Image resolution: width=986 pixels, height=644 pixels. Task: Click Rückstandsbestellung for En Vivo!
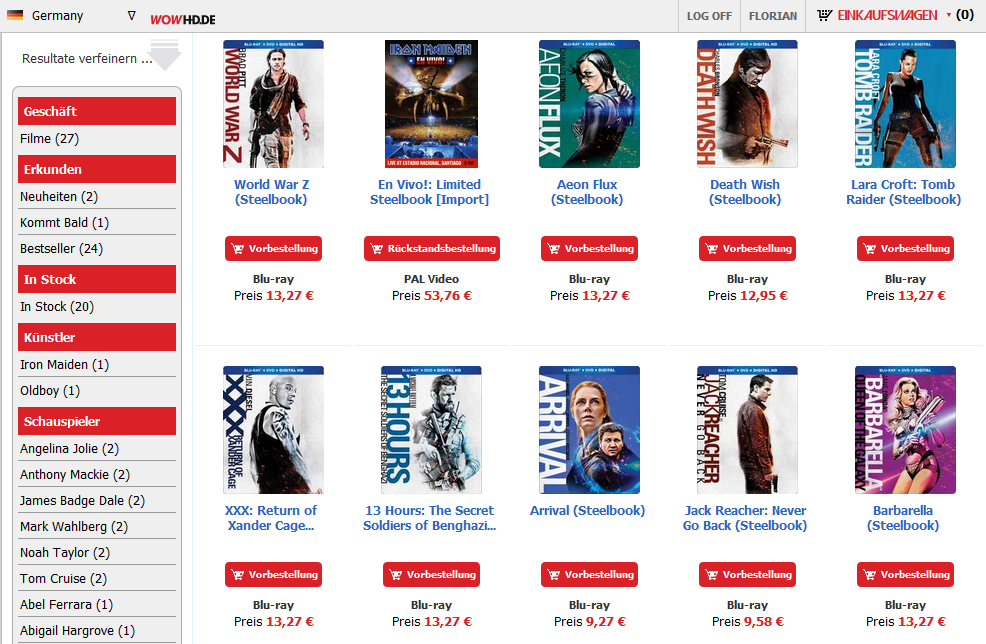click(432, 248)
